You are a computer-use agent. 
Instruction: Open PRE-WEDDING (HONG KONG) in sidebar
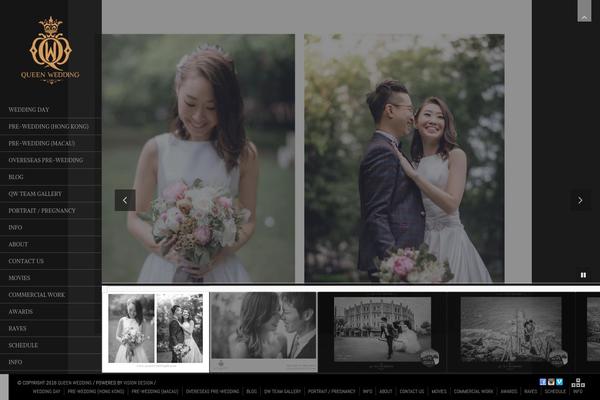[49, 126]
